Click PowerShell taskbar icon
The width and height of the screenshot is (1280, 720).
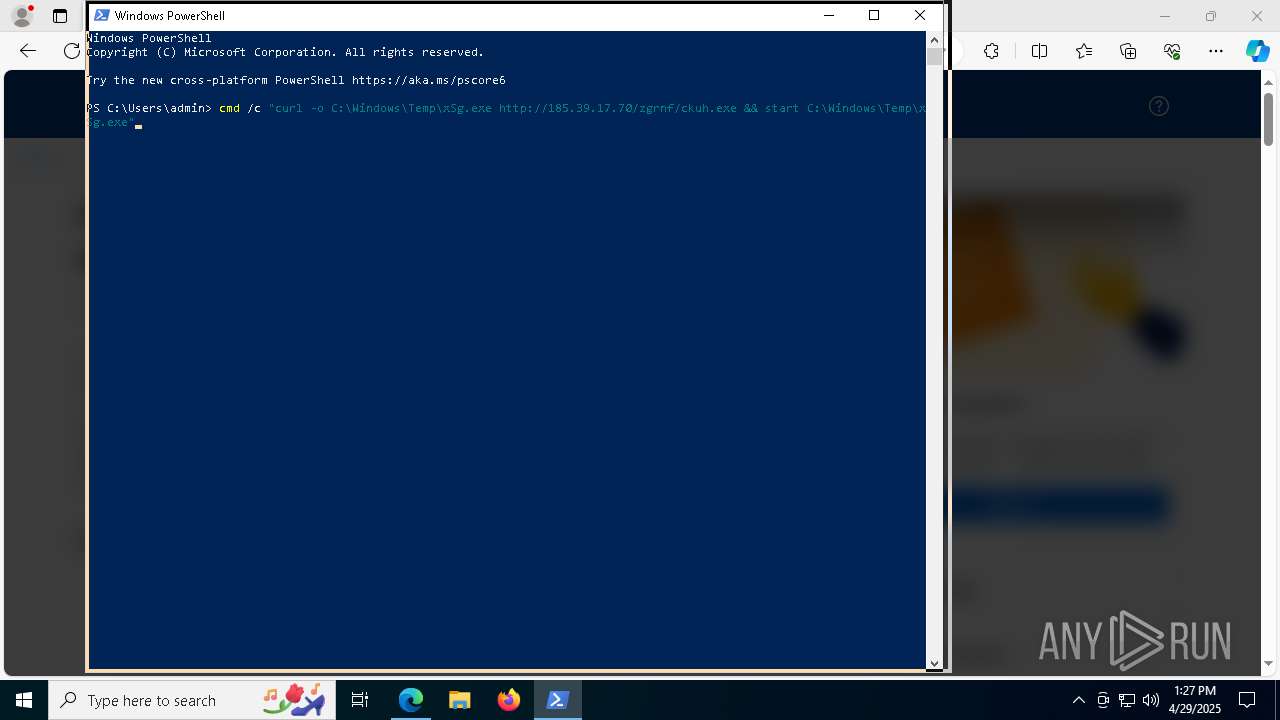point(557,700)
